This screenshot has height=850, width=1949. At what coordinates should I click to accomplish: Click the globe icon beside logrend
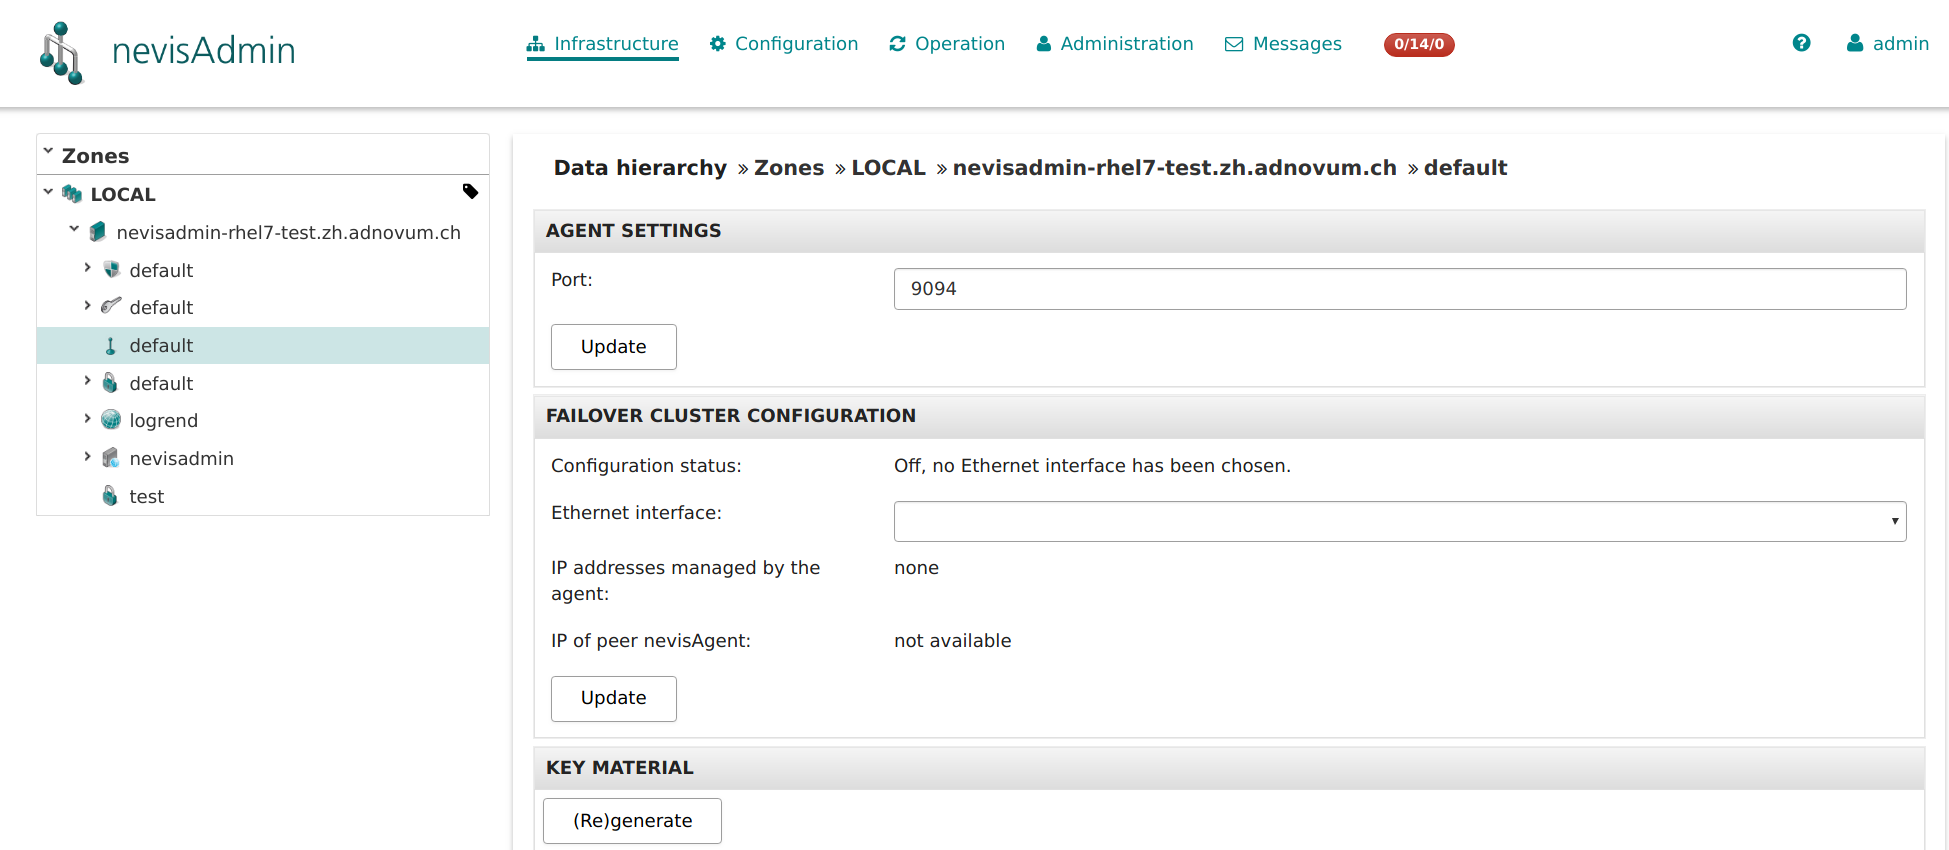pyautogui.click(x=111, y=420)
